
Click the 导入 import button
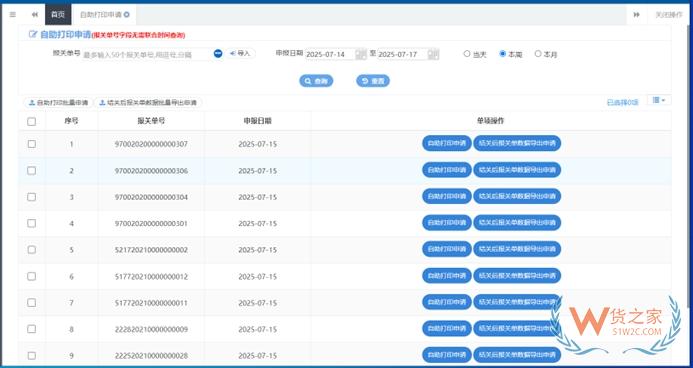241,53
